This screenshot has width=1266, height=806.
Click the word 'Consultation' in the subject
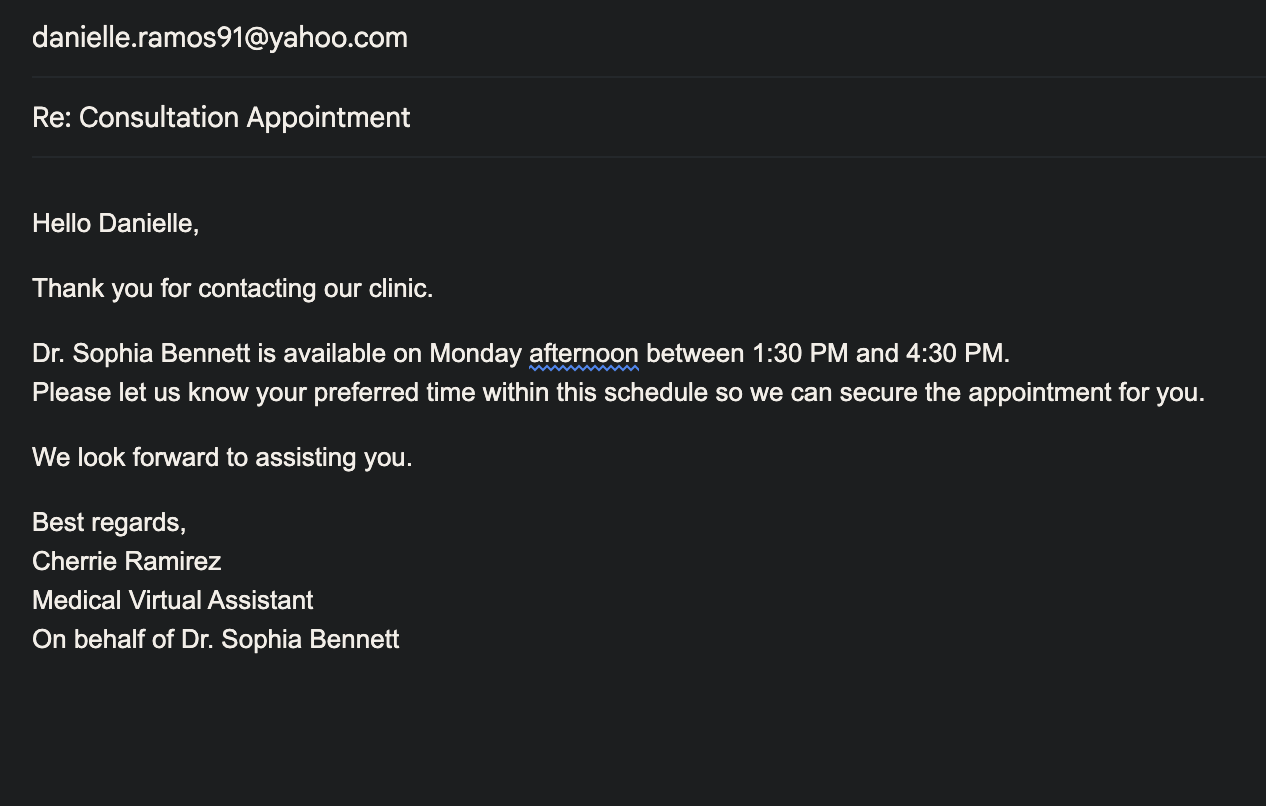(159, 118)
